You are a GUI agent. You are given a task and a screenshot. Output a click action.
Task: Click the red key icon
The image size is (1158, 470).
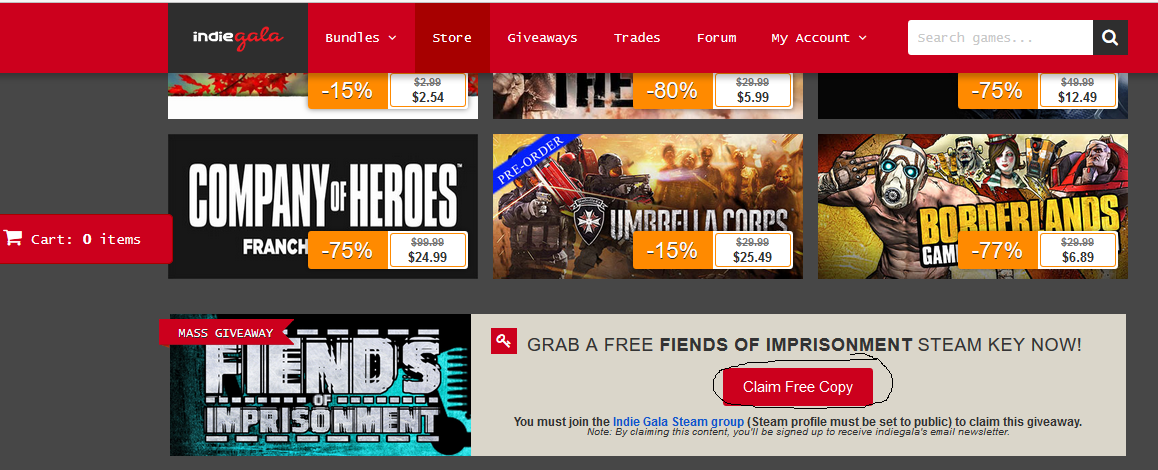coord(504,341)
